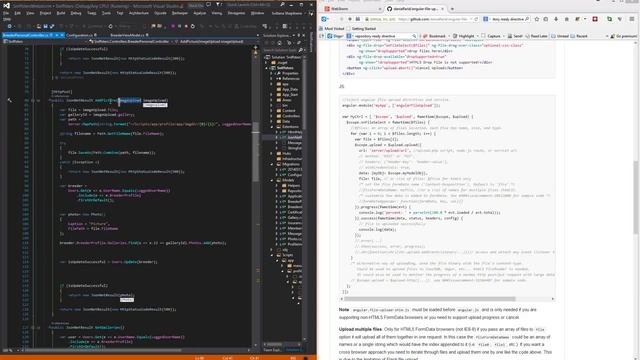Click Save icon in Visual Studio toolbar
This screenshot has height=360, width=640.
(x=45, y=26)
